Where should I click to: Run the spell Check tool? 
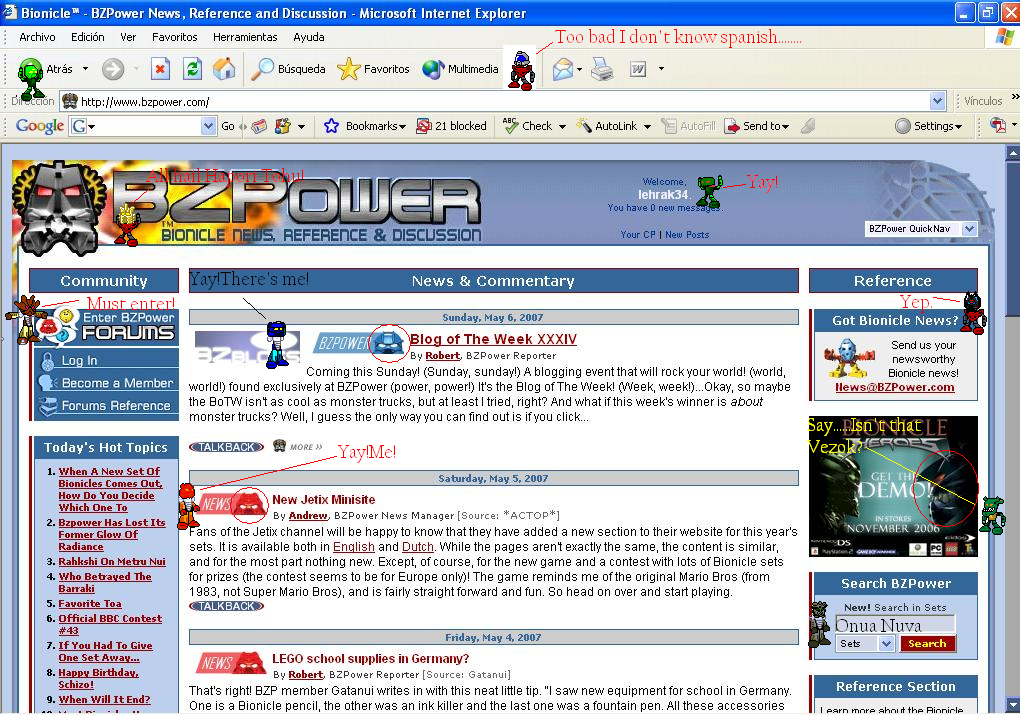[x=528, y=126]
